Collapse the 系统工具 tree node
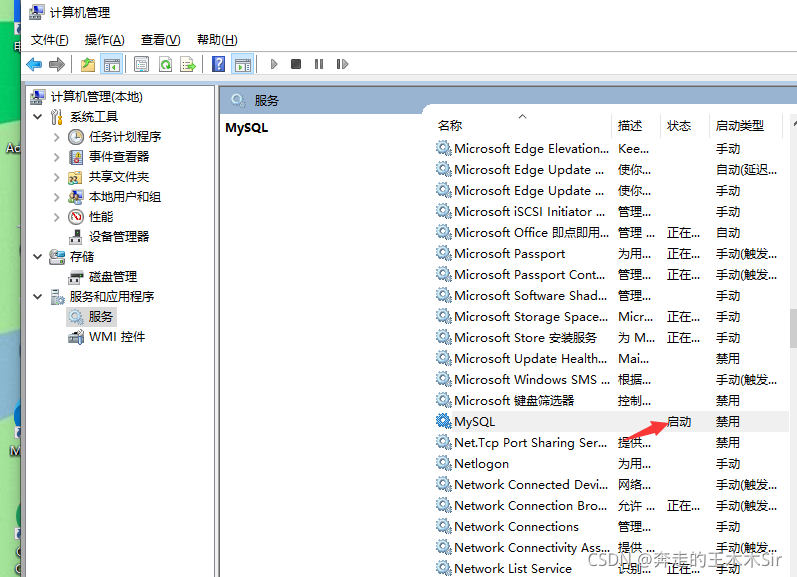The image size is (797, 577). (x=37, y=116)
